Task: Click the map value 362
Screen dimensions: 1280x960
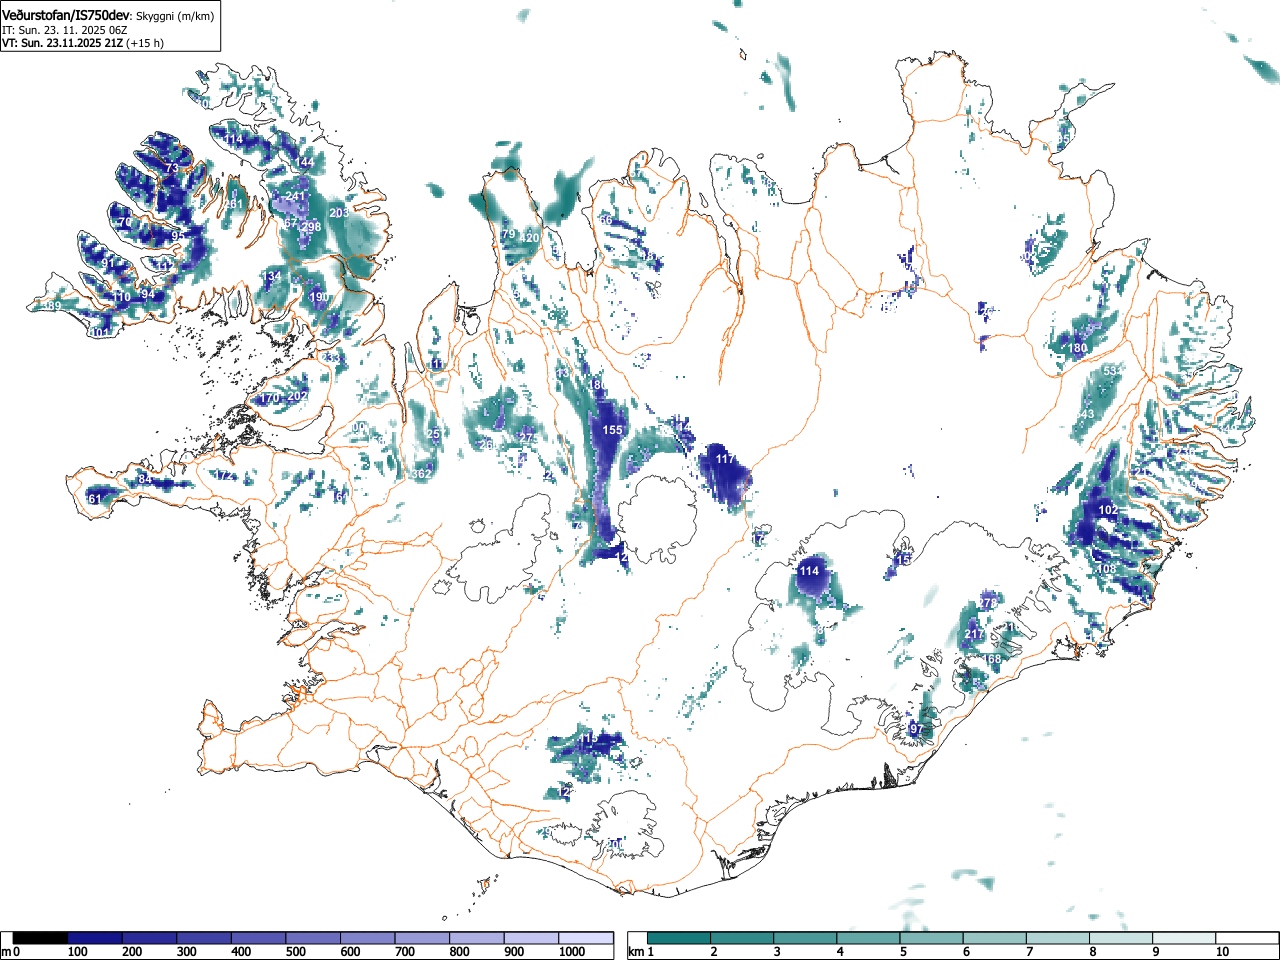Action: tap(421, 474)
